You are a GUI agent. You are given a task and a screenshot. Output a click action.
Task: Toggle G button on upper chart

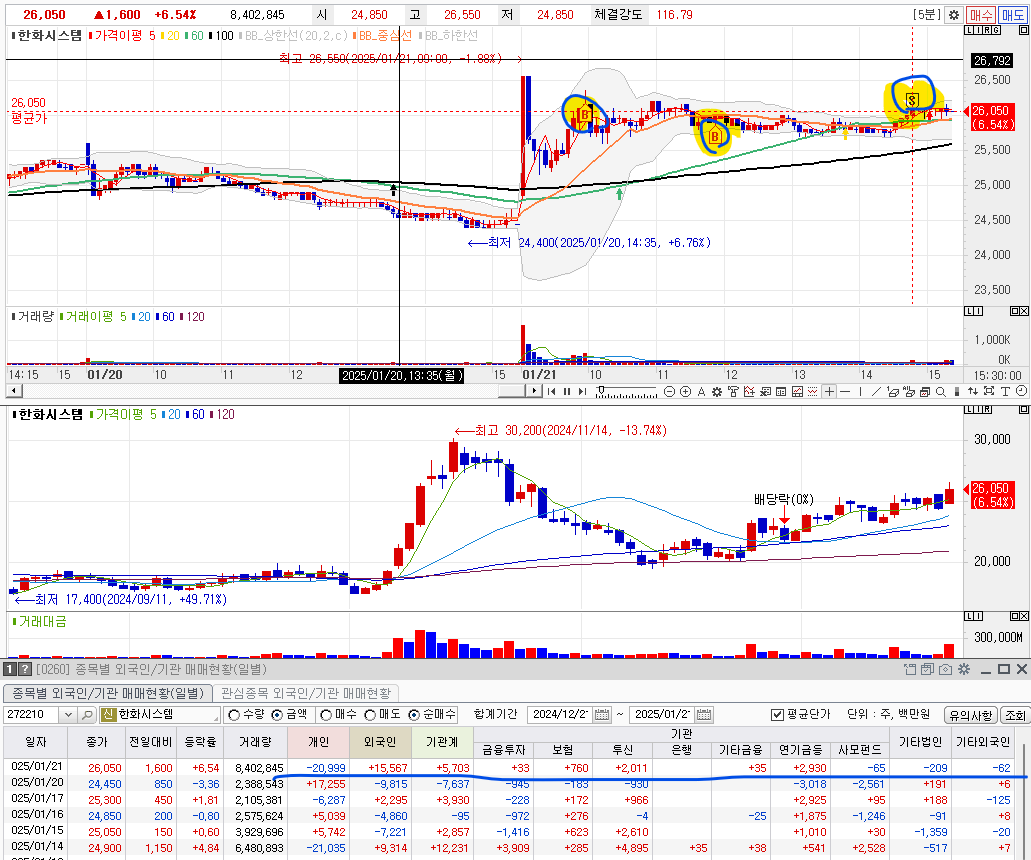(x=997, y=30)
